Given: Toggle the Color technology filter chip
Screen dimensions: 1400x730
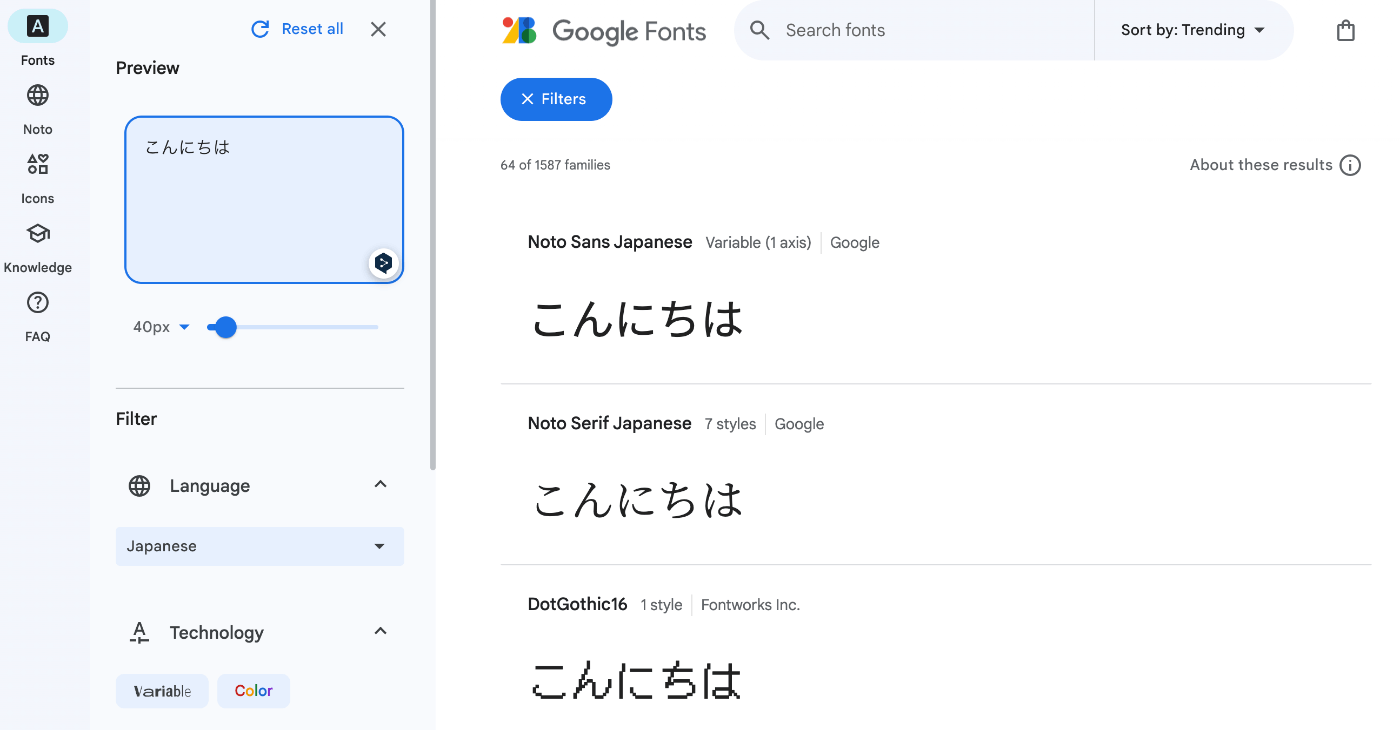Looking at the screenshot, I should click(x=253, y=691).
